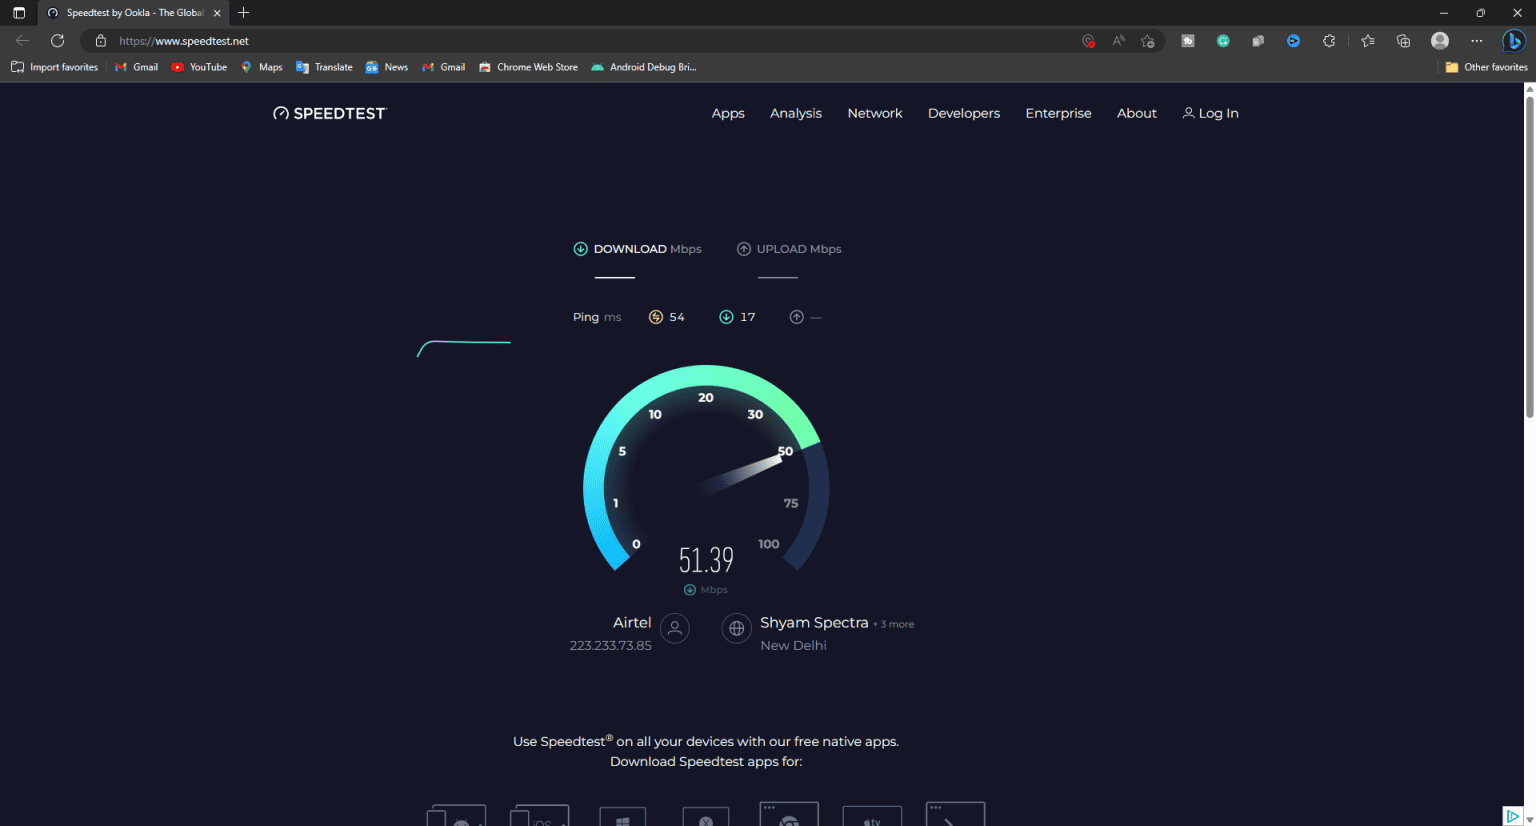Click the globe server icon

click(736, 628)
